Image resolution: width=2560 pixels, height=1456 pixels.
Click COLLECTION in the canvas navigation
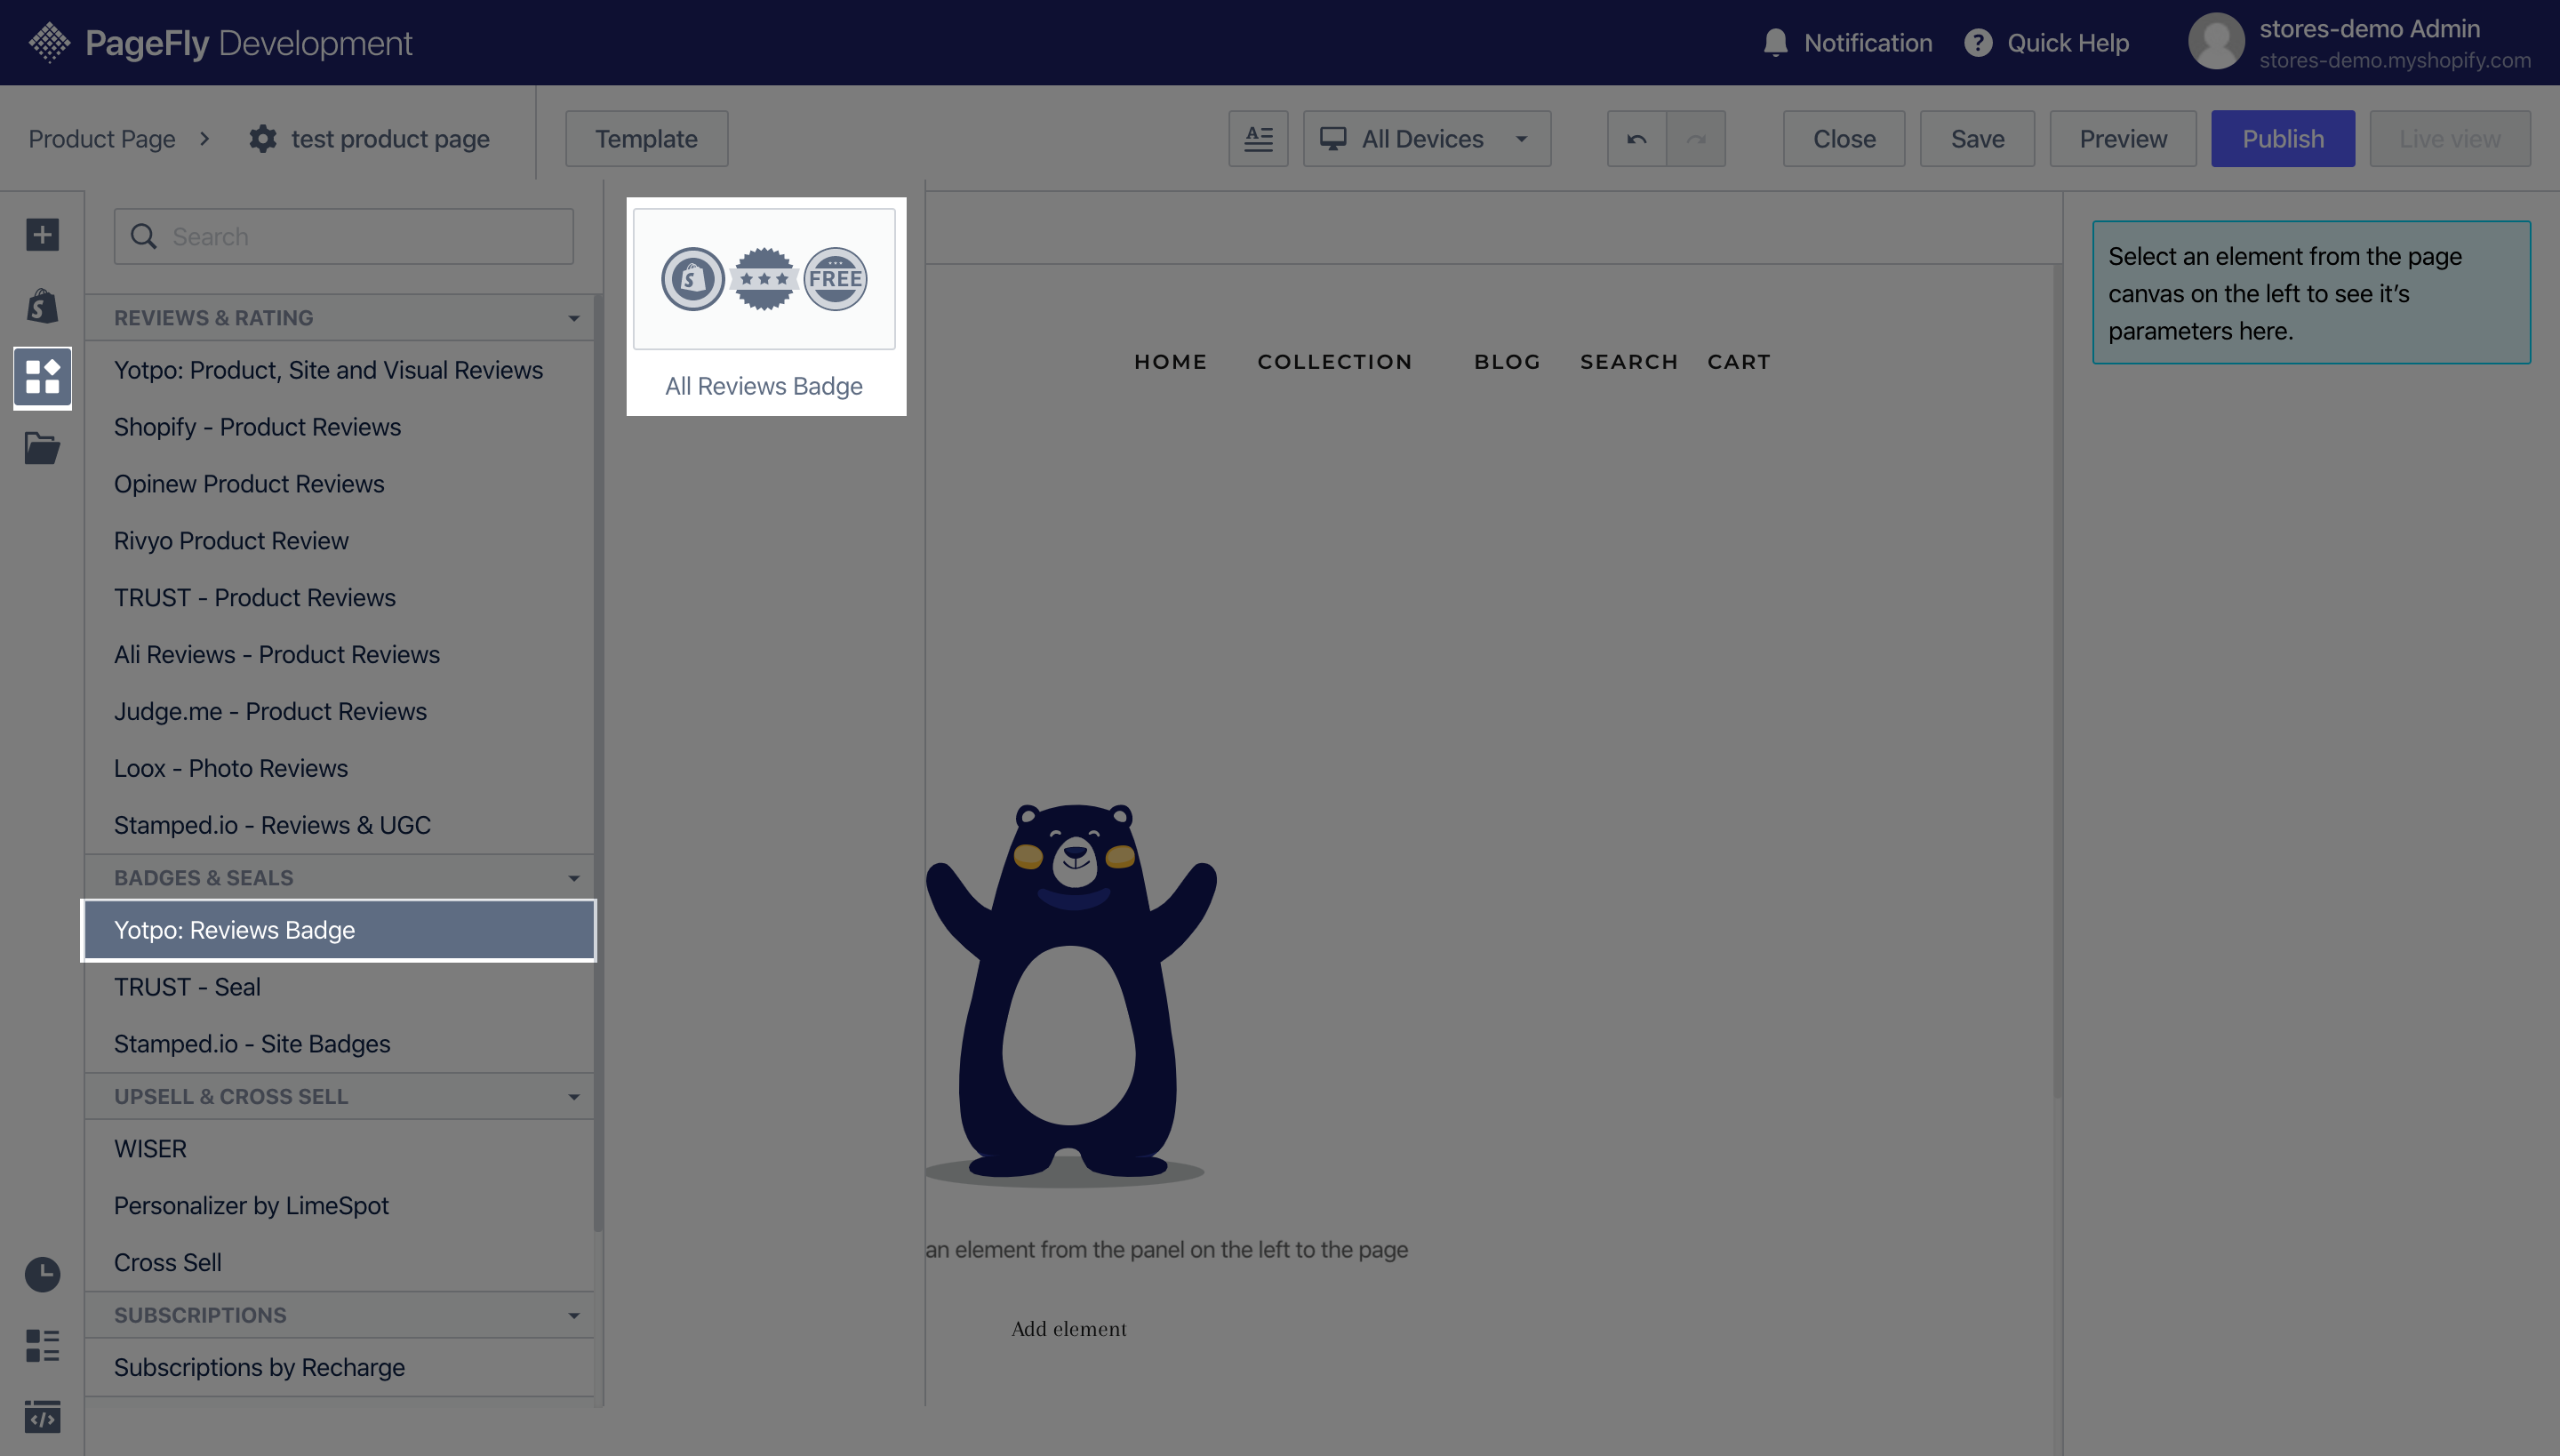click(x=1335, y=362)
